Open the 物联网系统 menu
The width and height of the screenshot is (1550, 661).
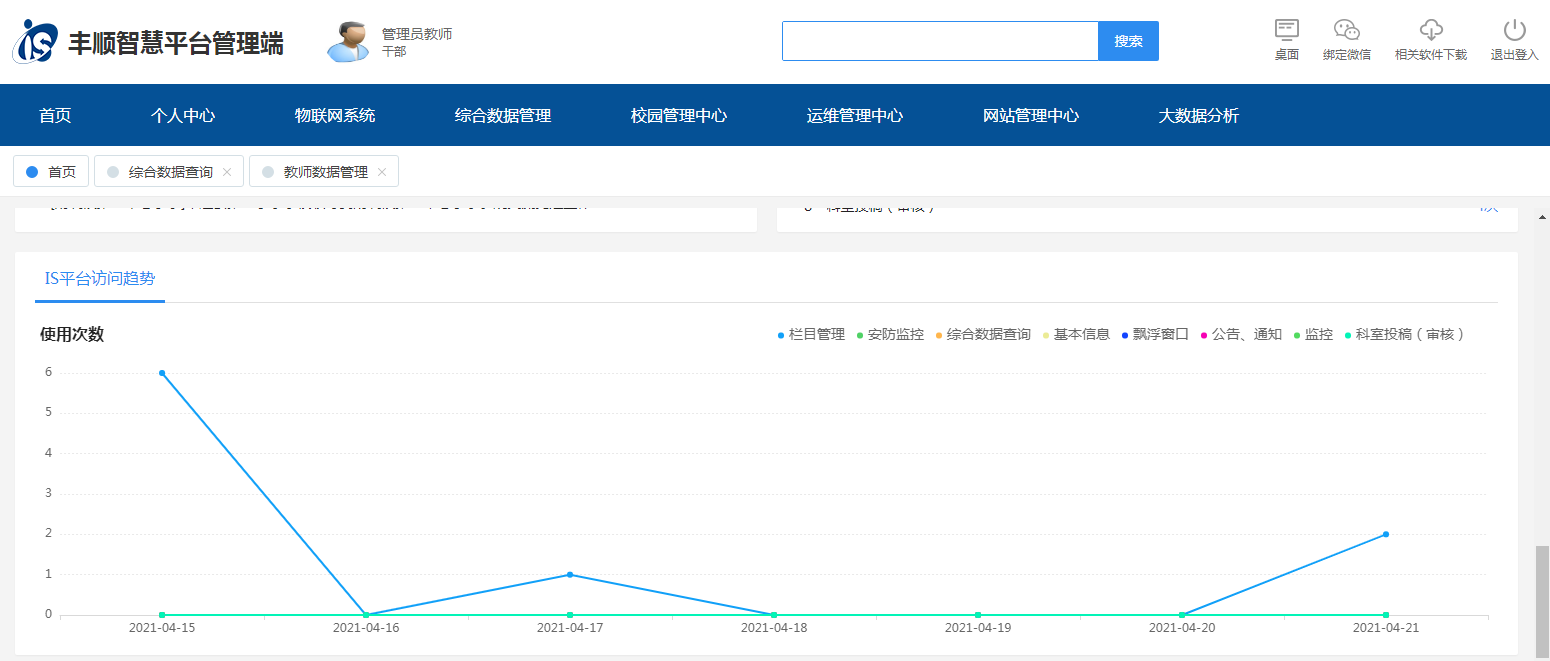point(335,115)
